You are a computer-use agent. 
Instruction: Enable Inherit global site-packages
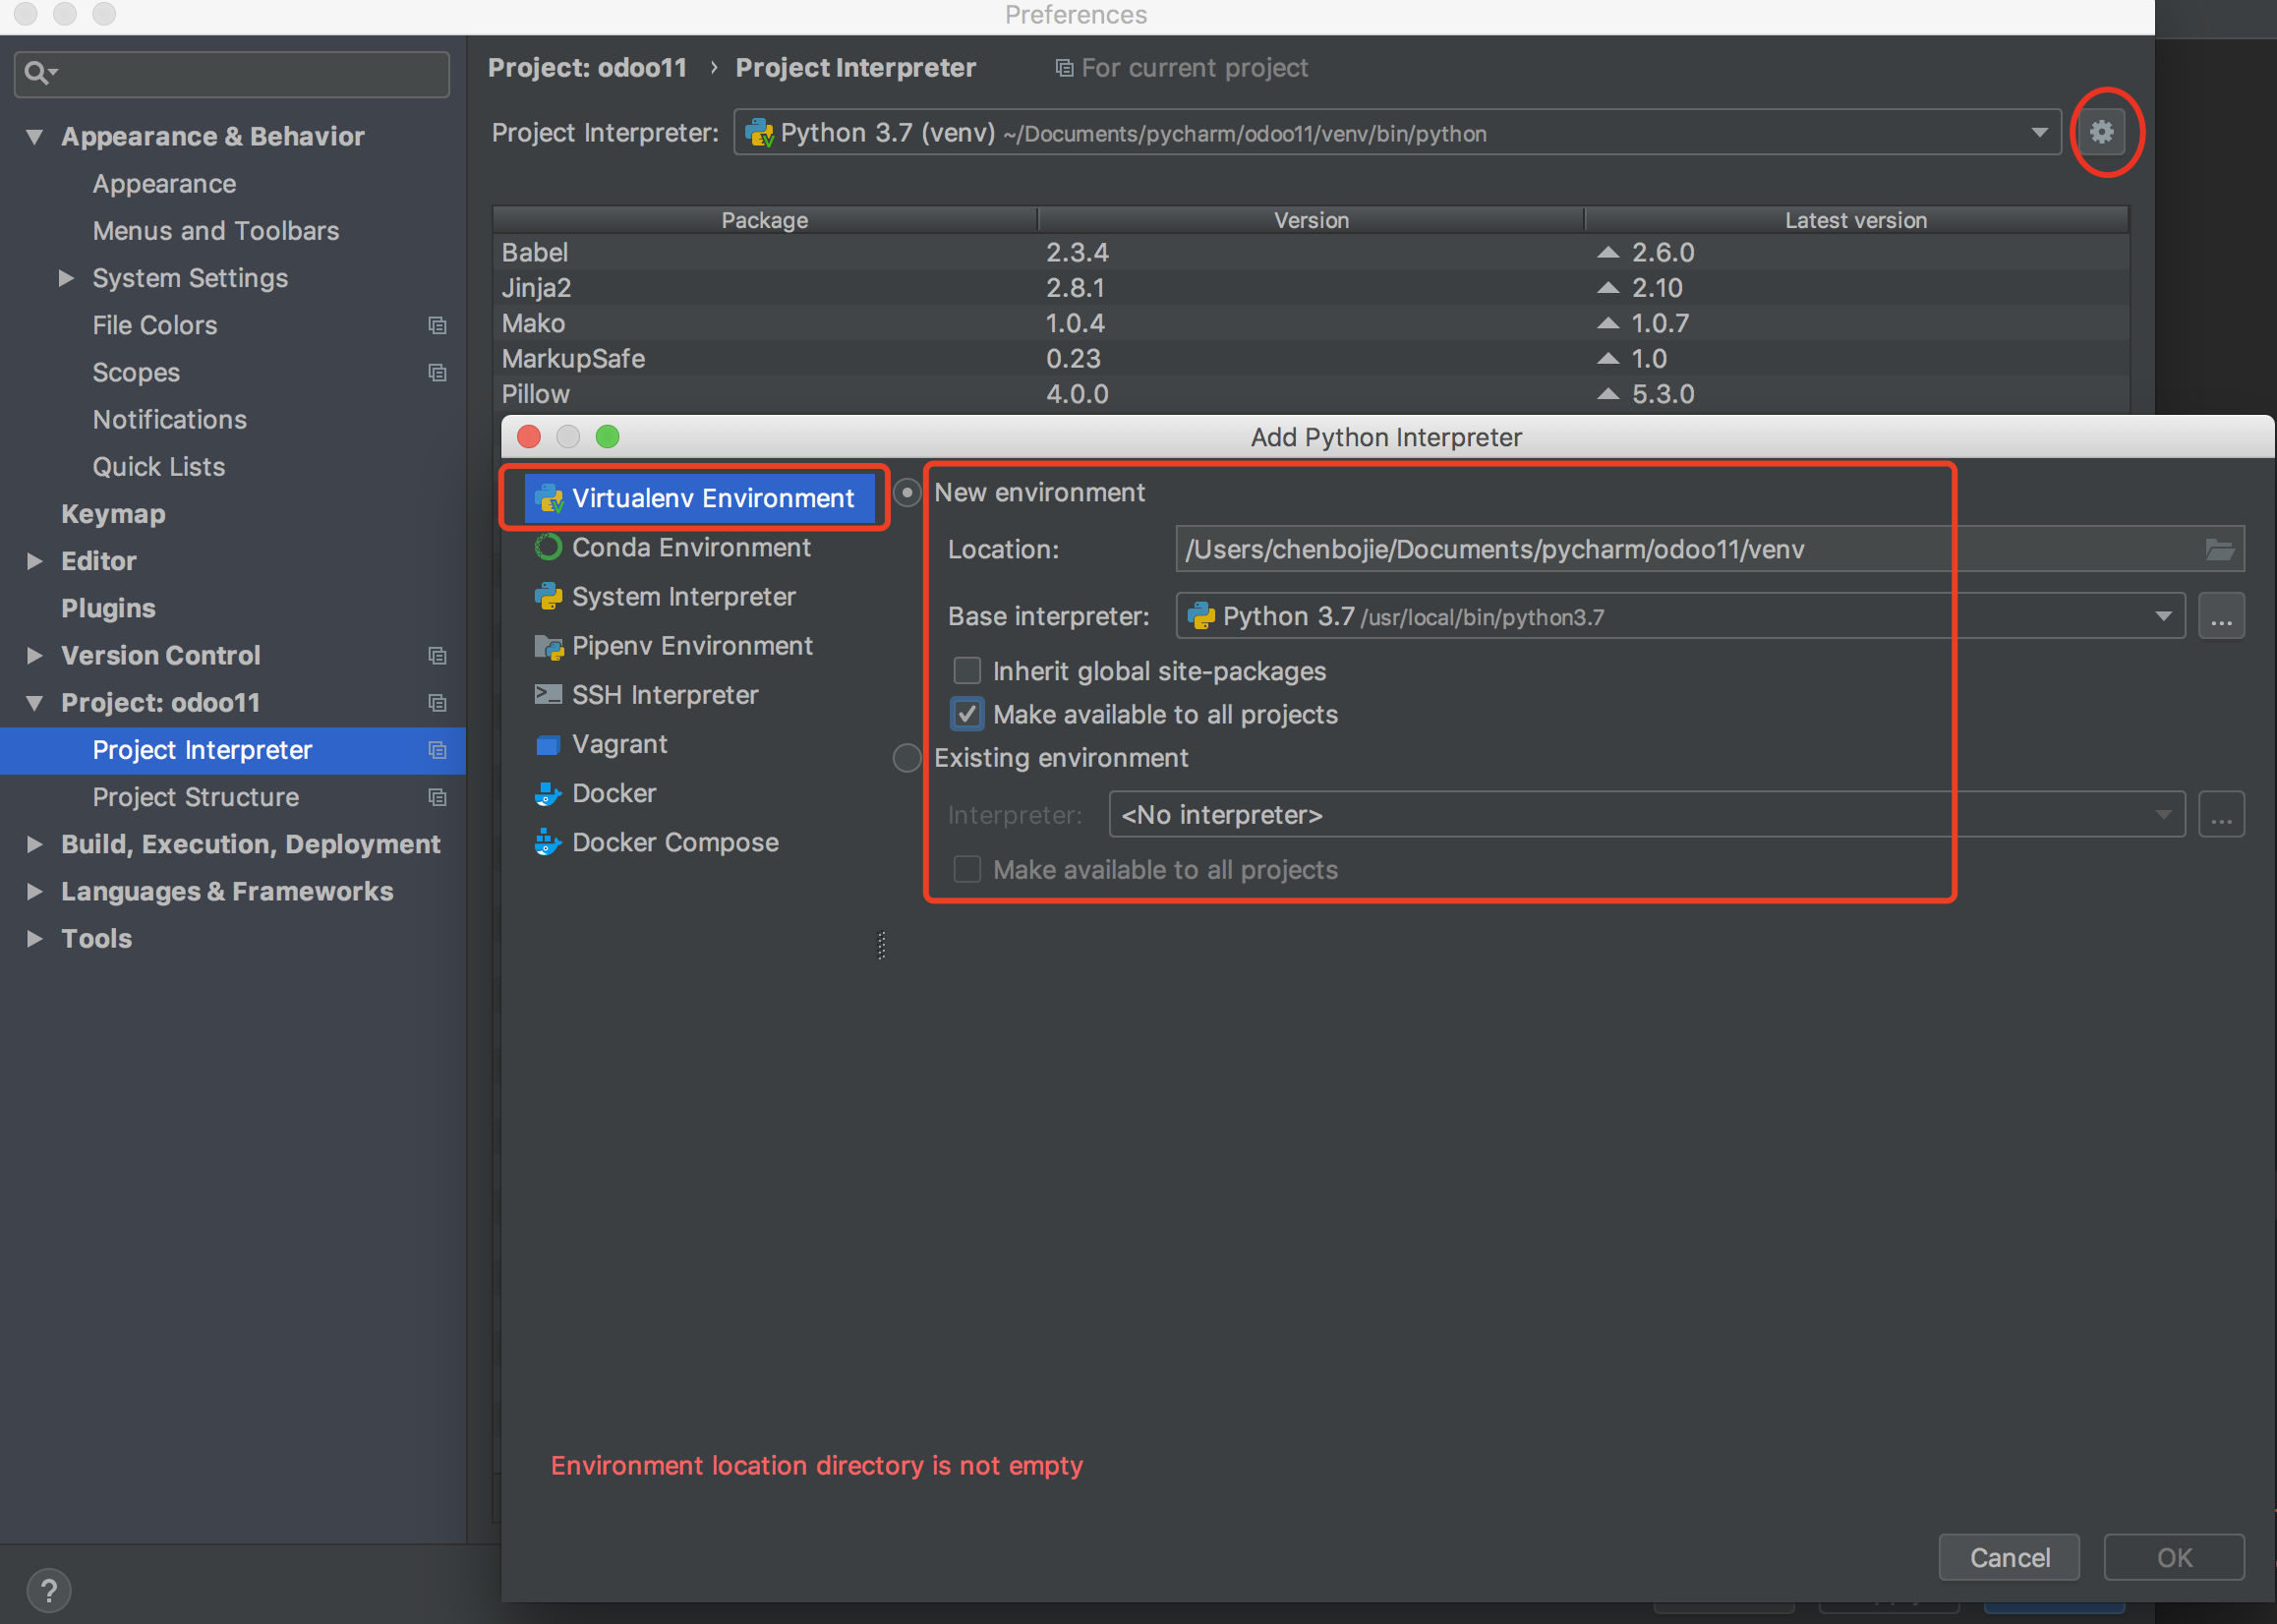[967, 670]
